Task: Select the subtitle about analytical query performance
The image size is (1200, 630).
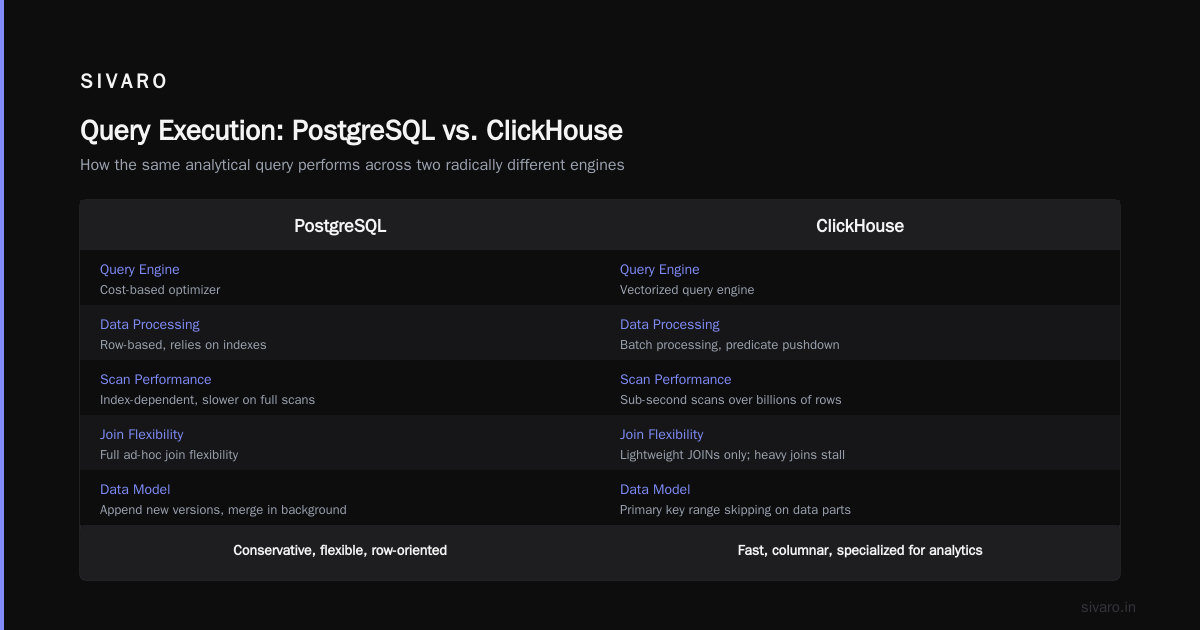Action: click(352, 165)
